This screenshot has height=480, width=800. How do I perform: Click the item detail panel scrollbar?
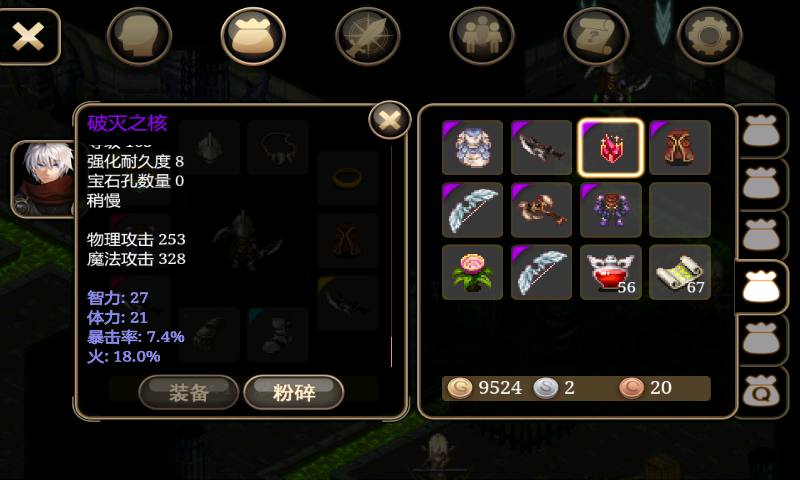point(391,257)
